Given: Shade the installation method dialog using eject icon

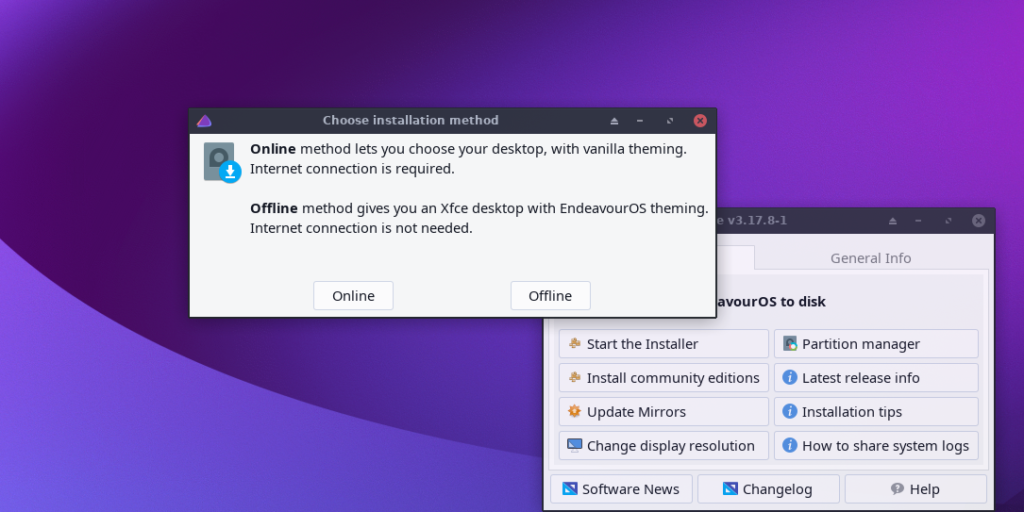Looking at the screenshot, I should tap(614, 121).
